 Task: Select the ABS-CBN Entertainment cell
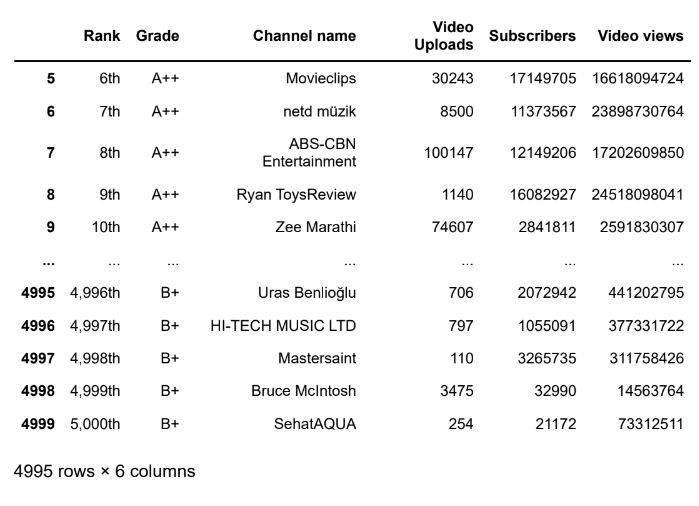pyautogui.click(x=309, y=152)
